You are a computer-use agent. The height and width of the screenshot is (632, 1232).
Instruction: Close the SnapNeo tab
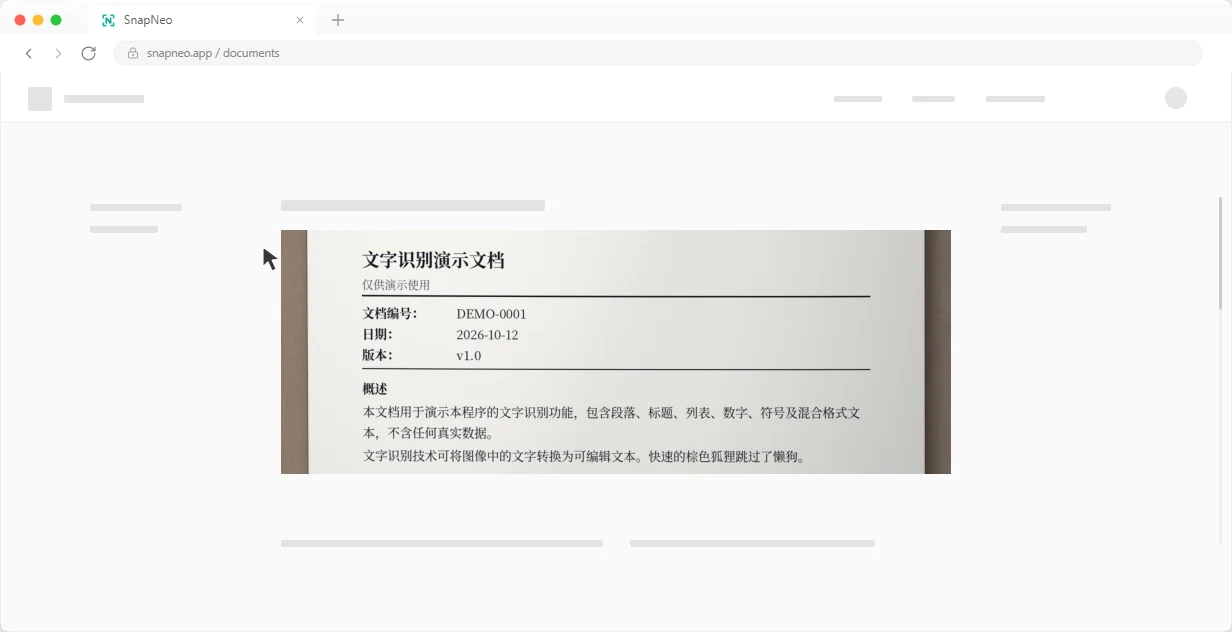pyautogui.click(x=300, y=20)
